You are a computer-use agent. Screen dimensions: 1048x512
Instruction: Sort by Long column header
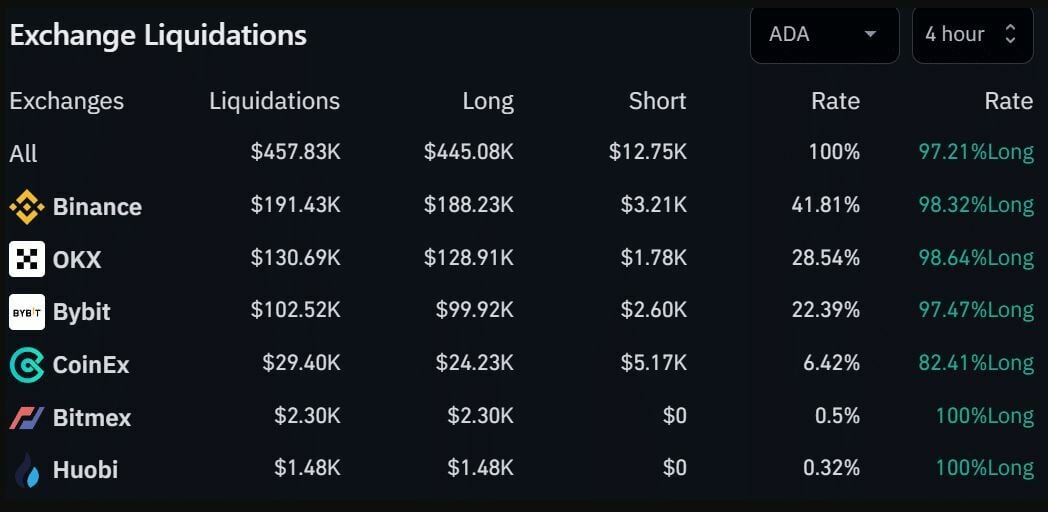point(488,101)
